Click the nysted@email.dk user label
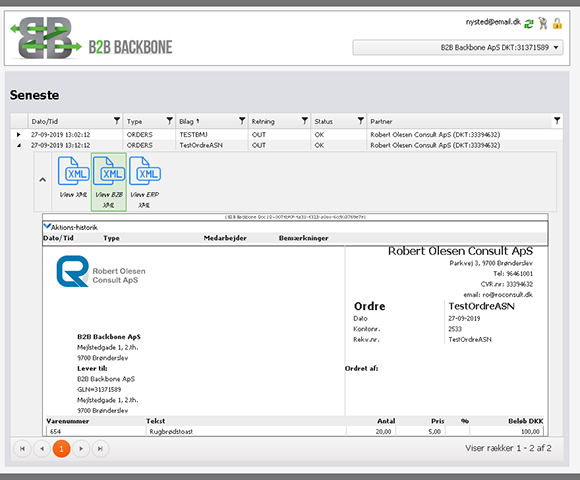 click(493, 22)
